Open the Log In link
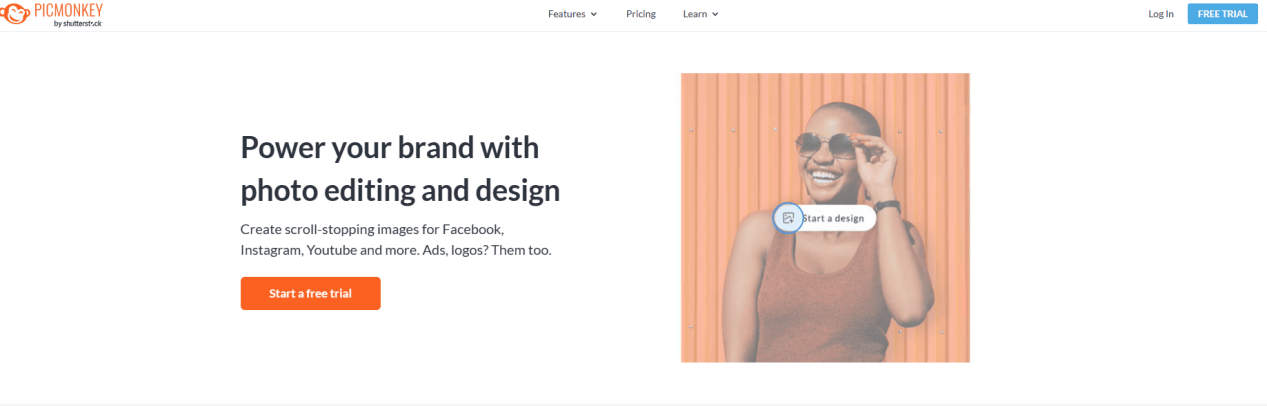 coord(1161,14)
